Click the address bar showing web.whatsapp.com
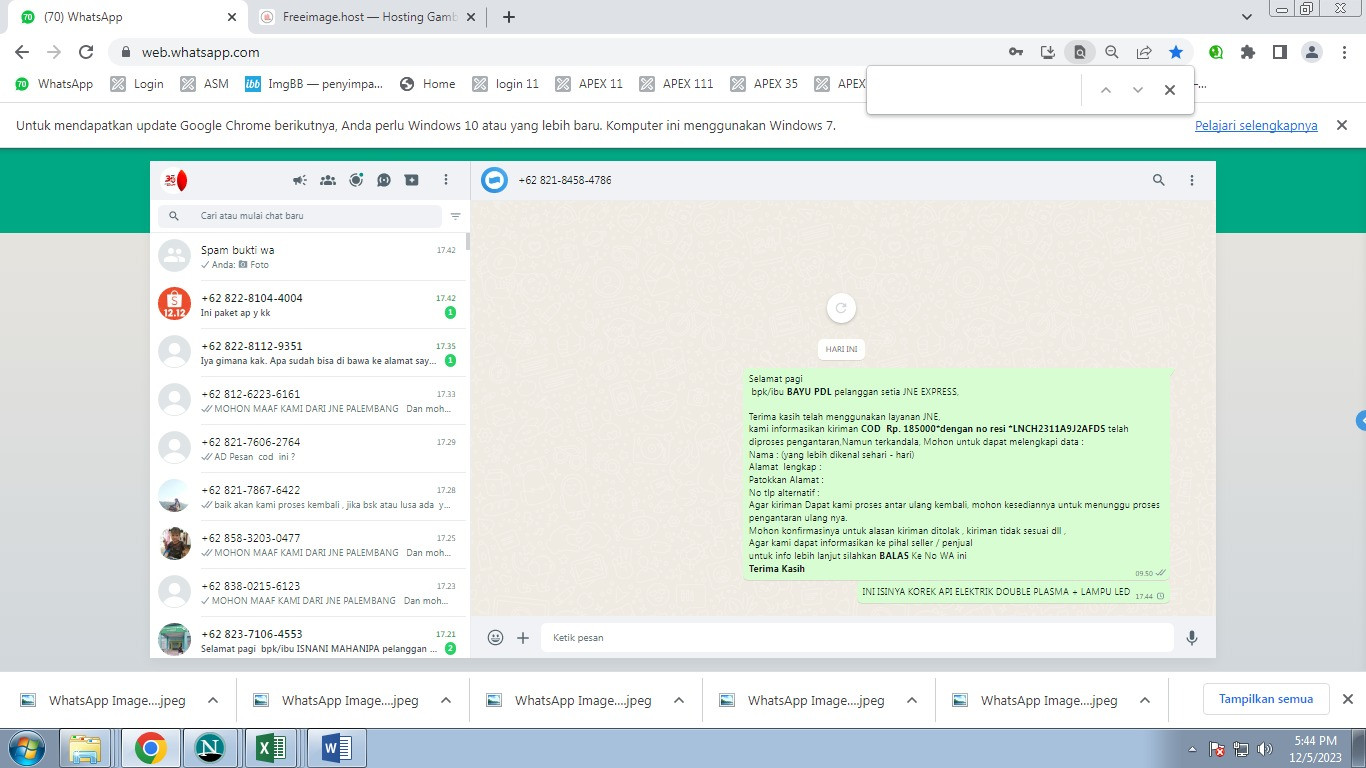Image resolution: width=1366 pixels, height=768 pixels. (560, 52)
